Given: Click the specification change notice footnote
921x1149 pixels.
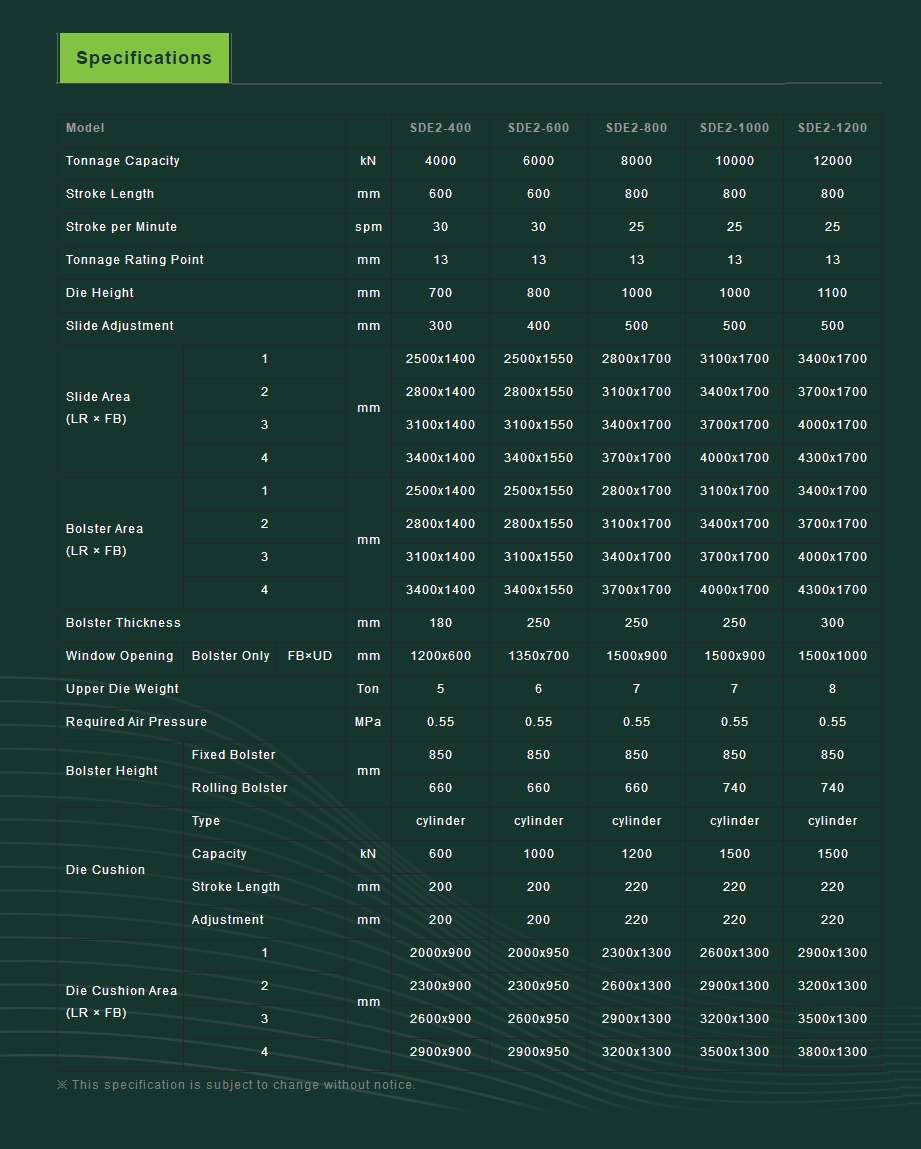Looking at the screenshot, I should 236,1085.
